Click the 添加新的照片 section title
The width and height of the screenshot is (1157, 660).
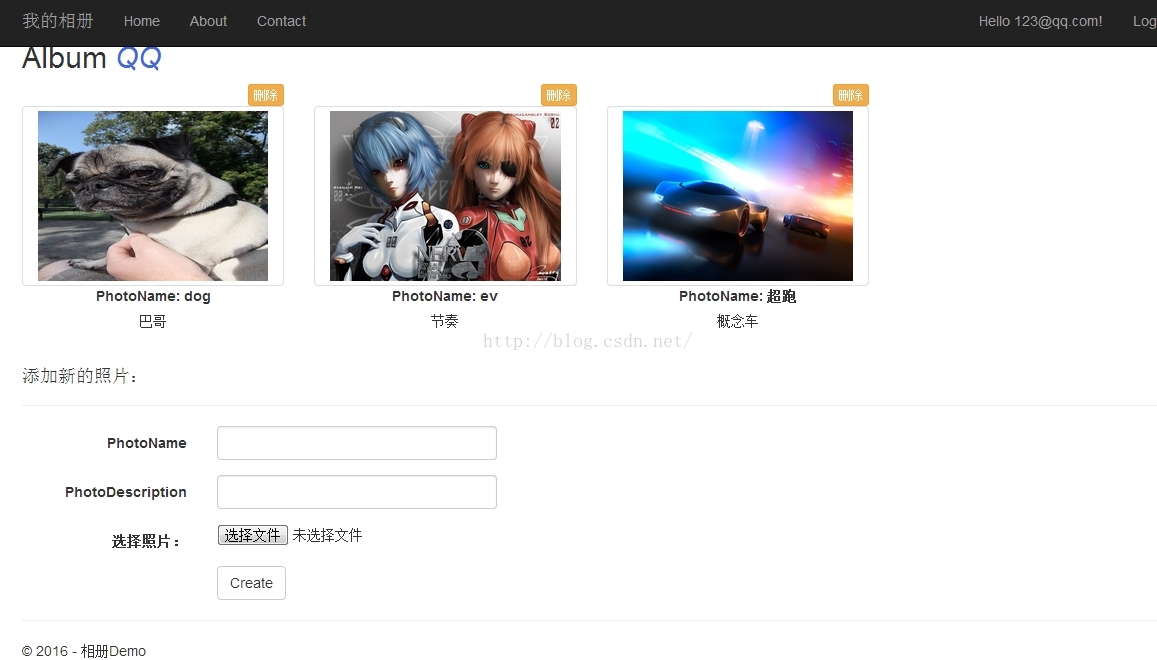point(80,376)
